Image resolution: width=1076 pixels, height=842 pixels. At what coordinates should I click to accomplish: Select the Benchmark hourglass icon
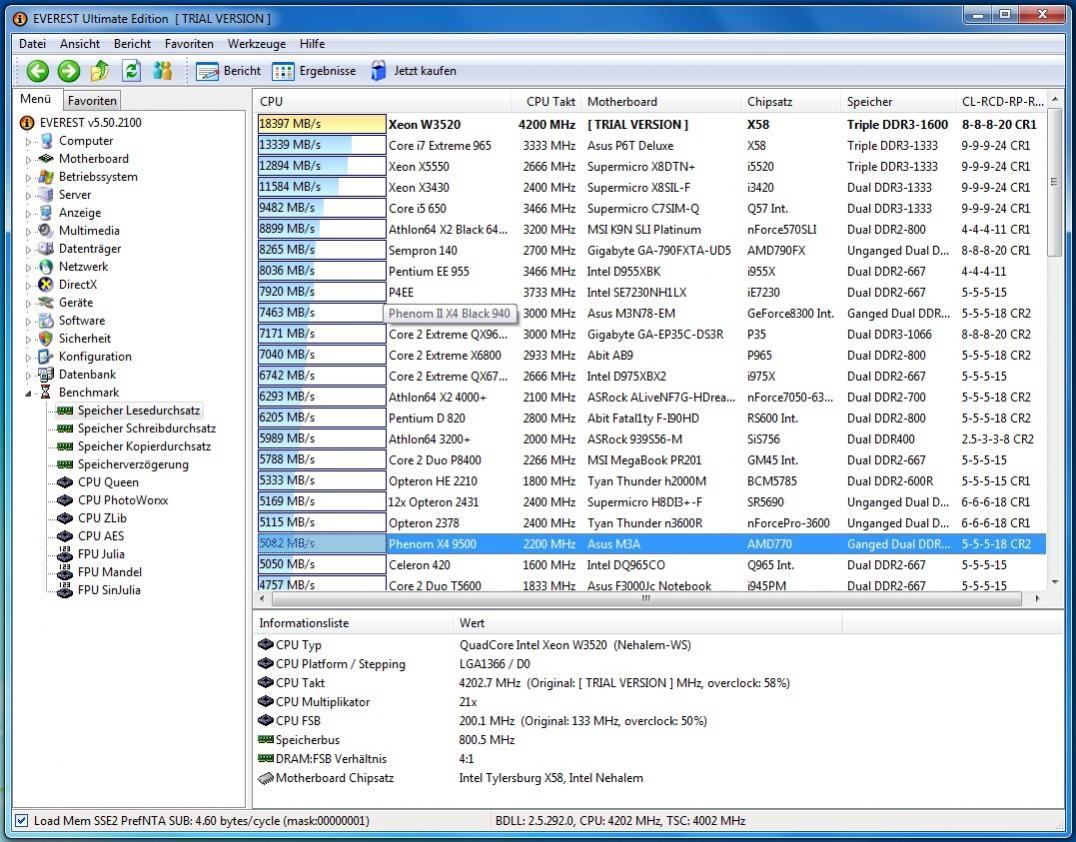pos(47,392)
